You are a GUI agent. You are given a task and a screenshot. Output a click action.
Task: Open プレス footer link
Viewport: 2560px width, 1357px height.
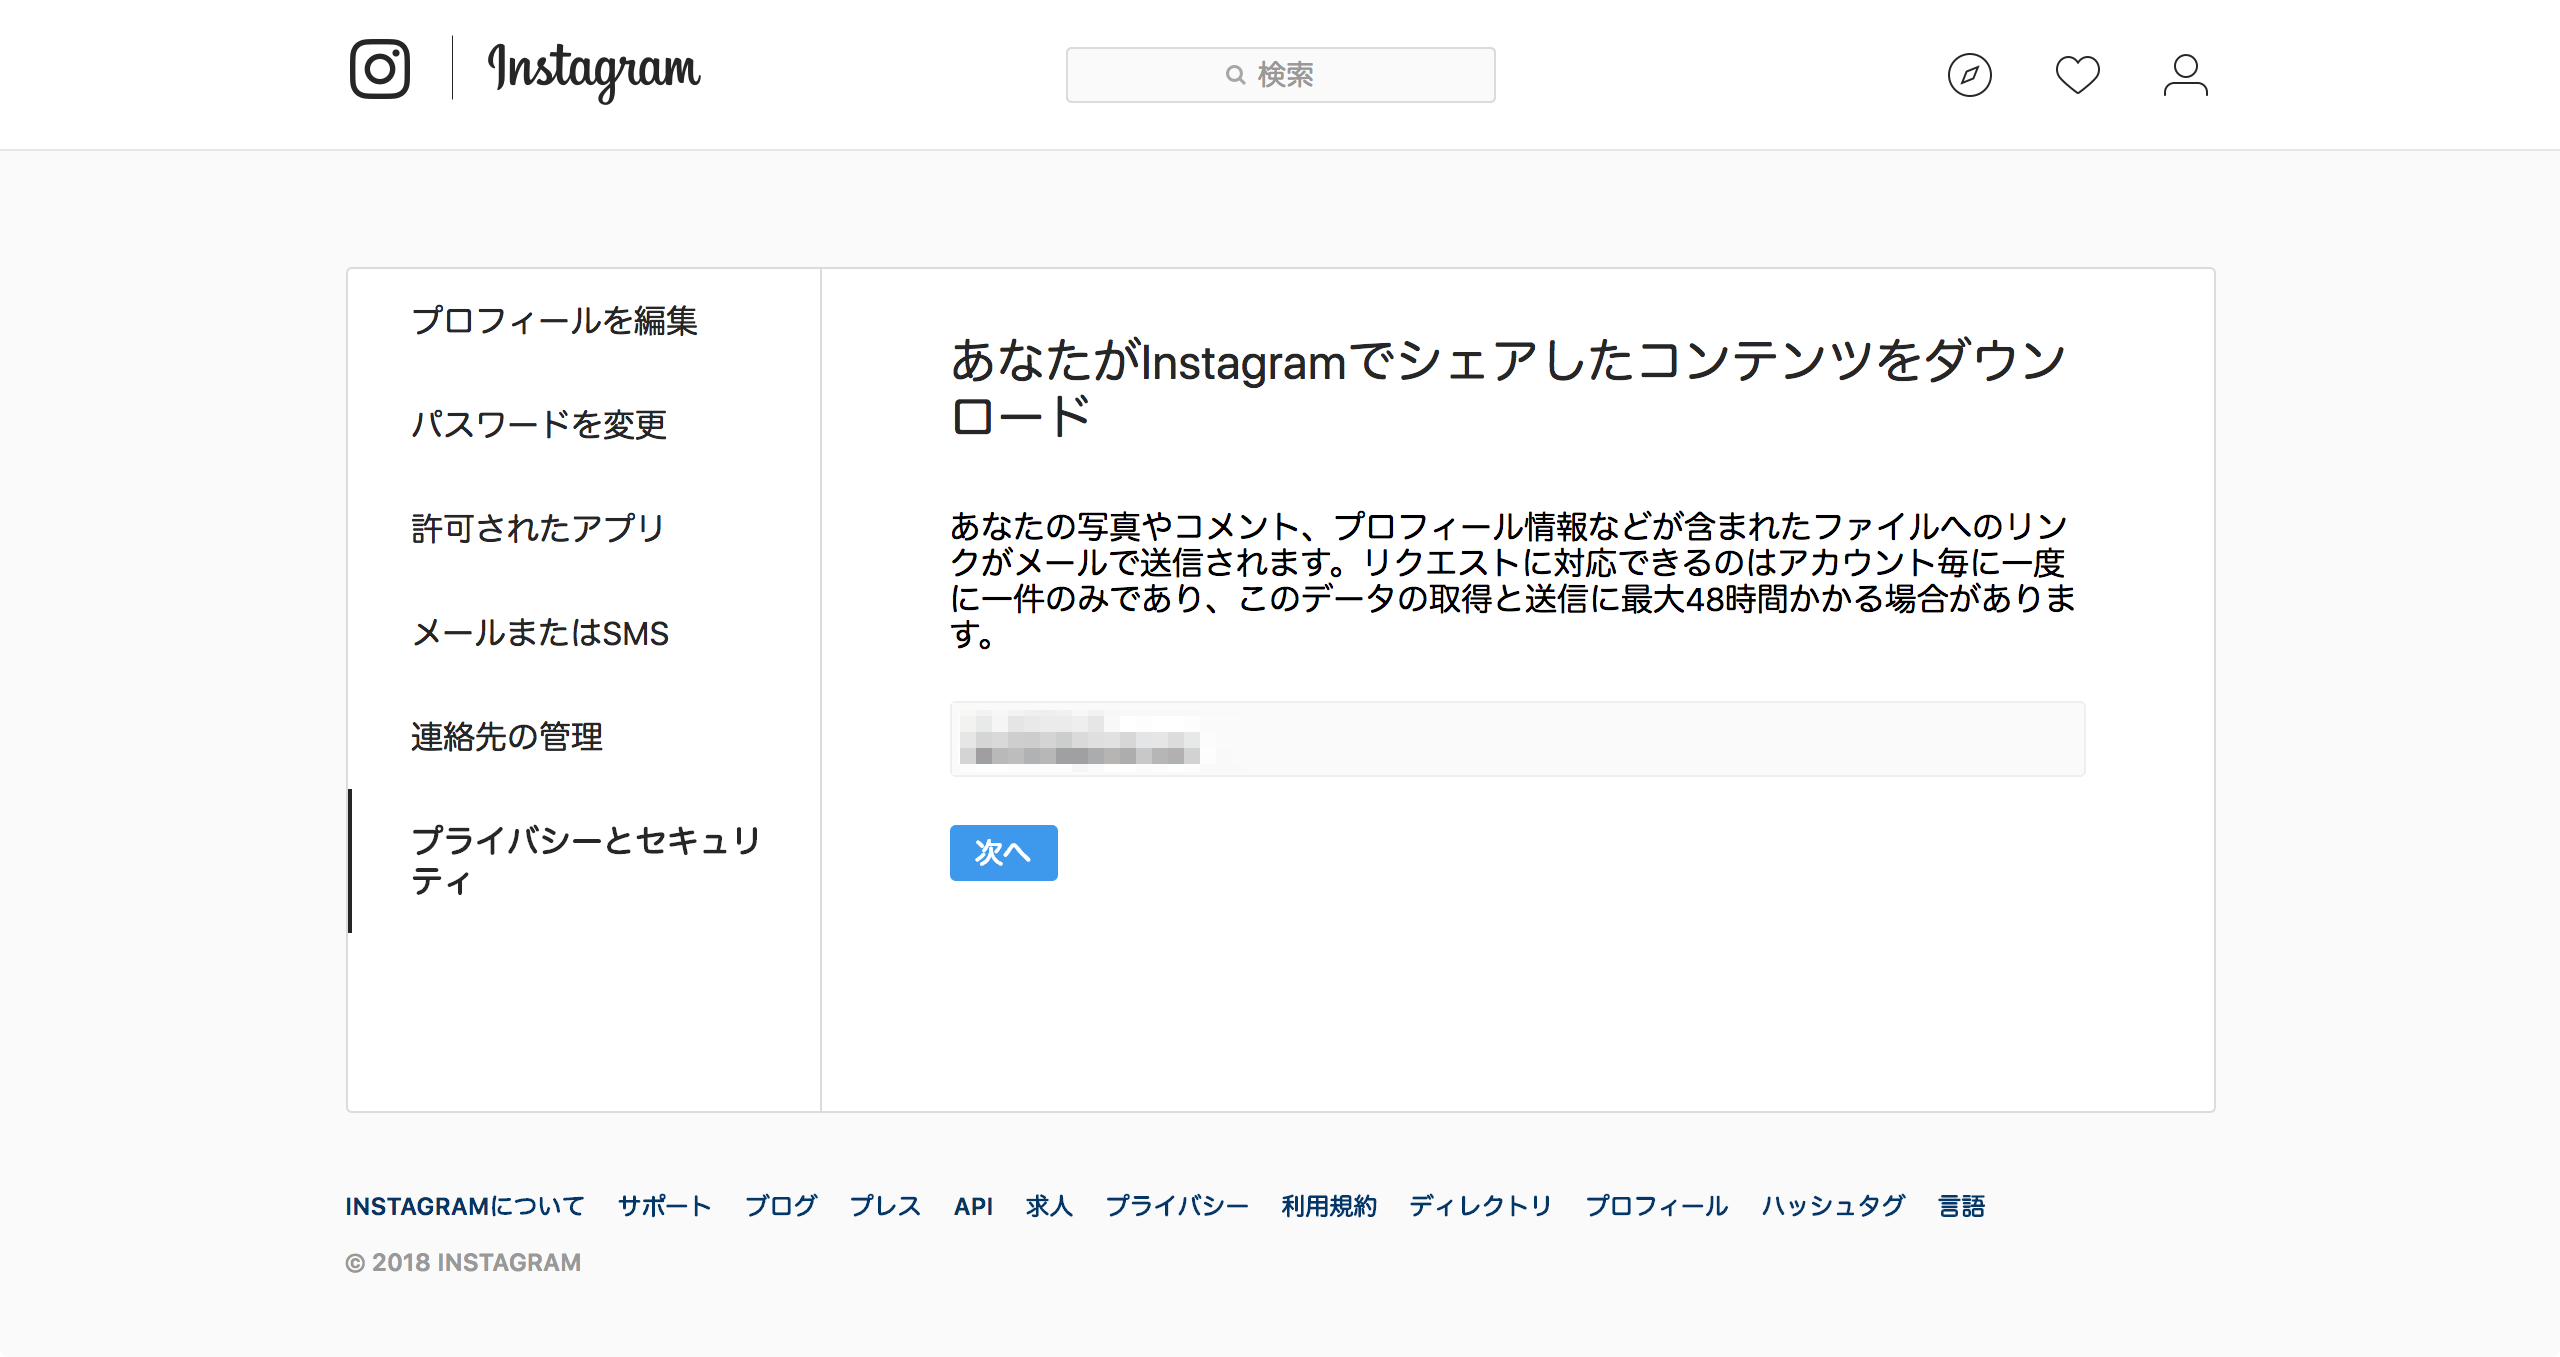(885, 1206)
